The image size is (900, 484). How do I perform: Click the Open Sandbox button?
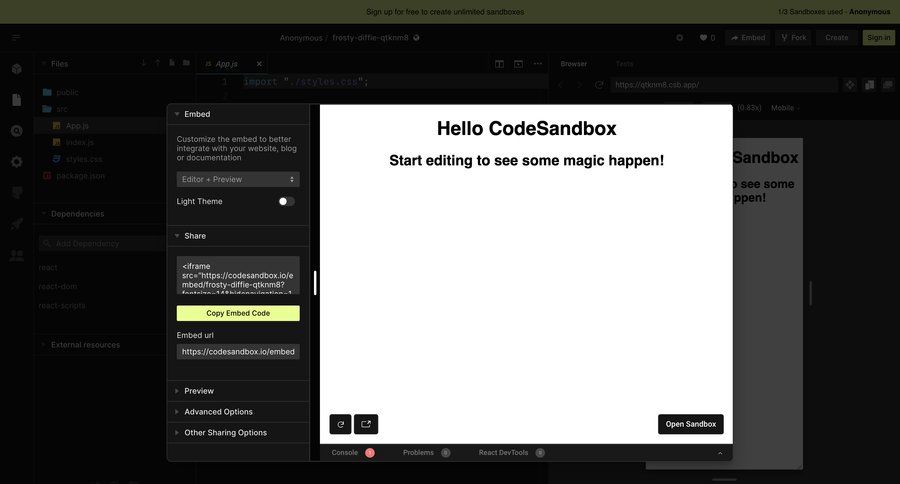tap(690, 424)
